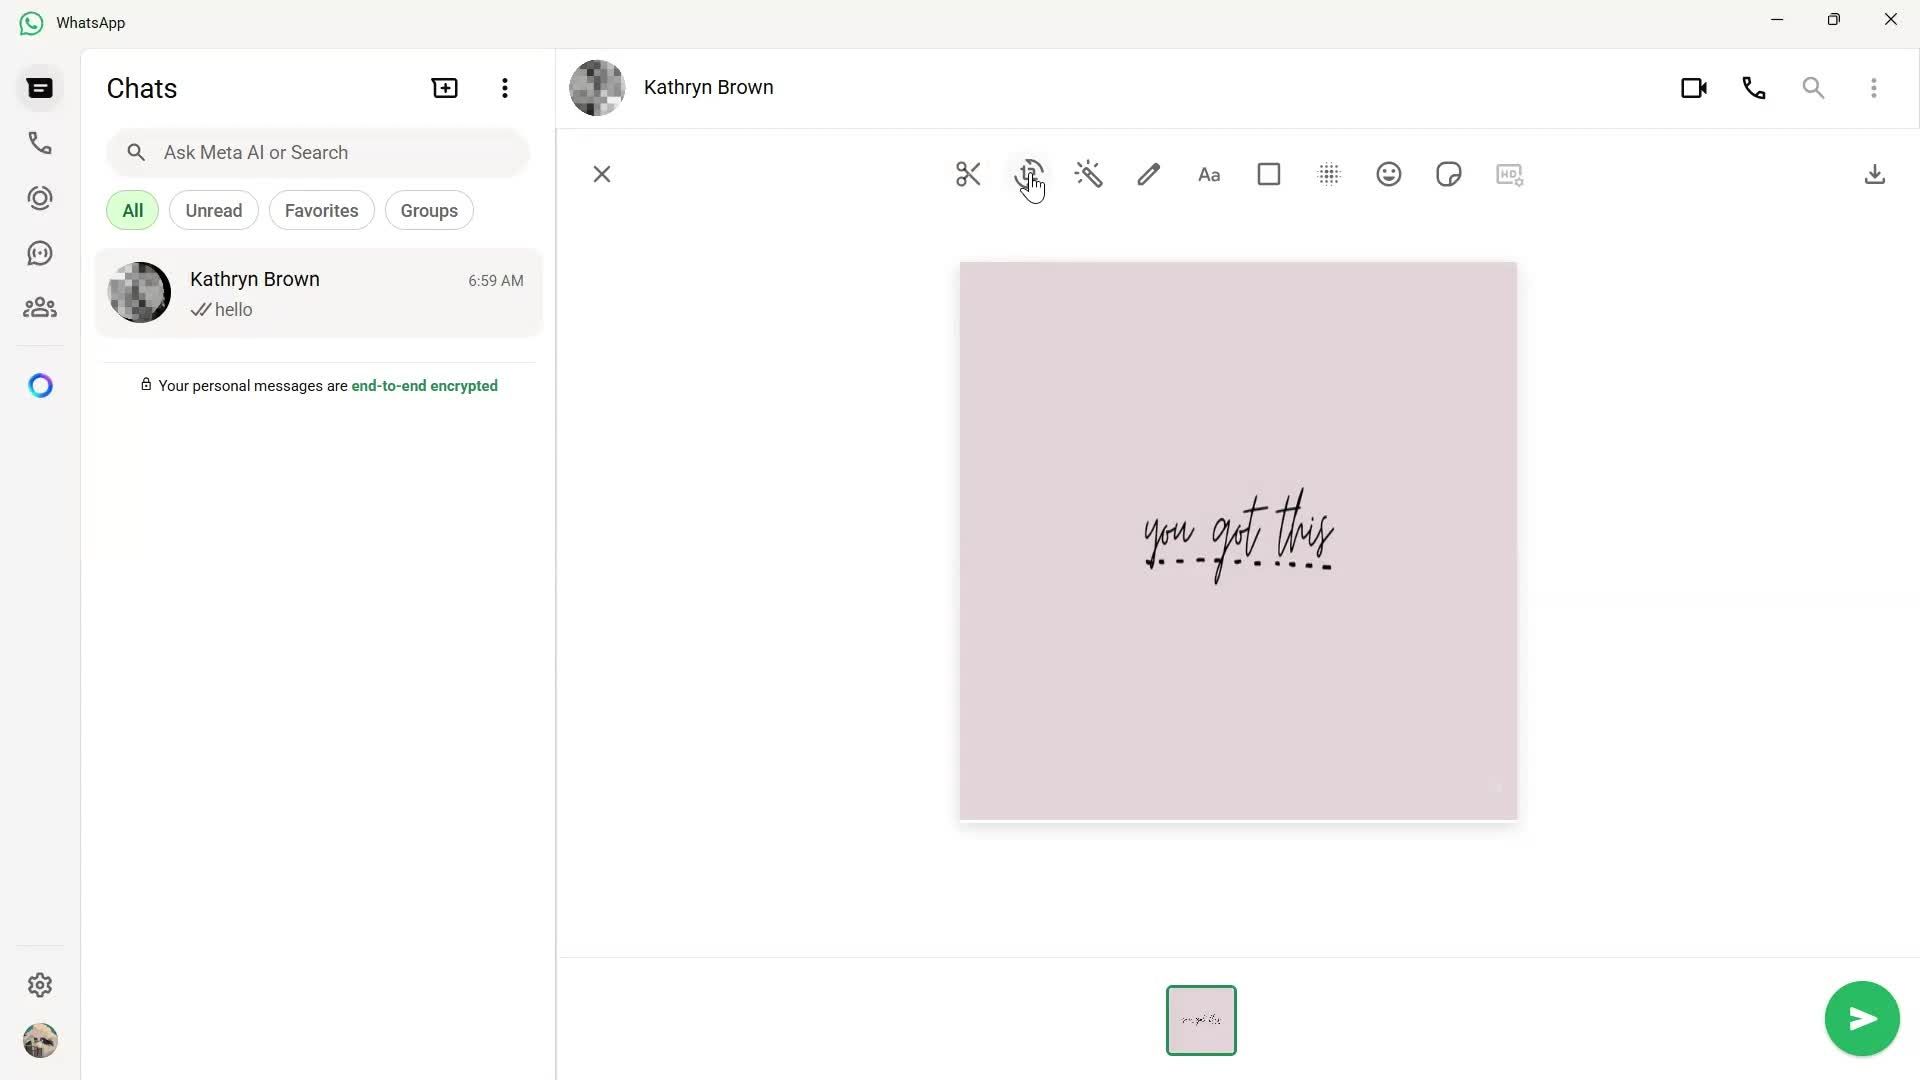Open Meta AI from the sidebar
1920x1080 pixels.
tap(40, 385)
